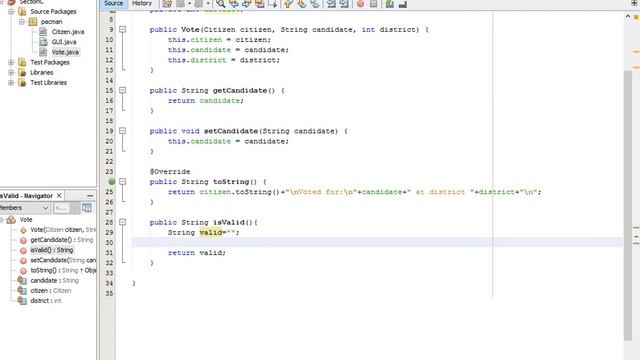Open Back history dropdown arrow

click(189, 4)
